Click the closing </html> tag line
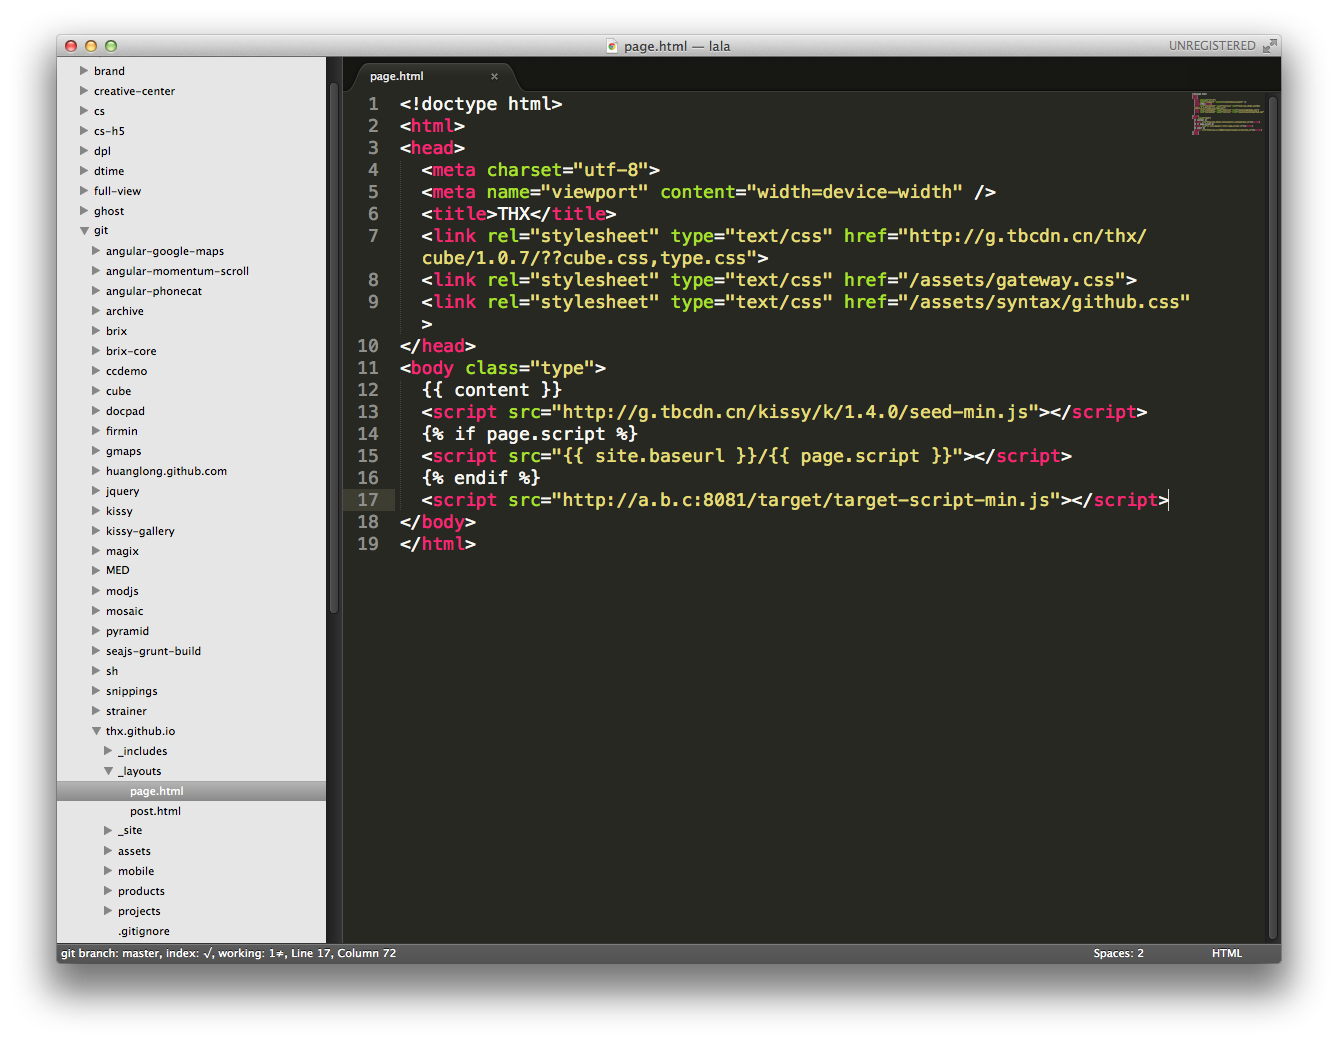 coord(438,544)
